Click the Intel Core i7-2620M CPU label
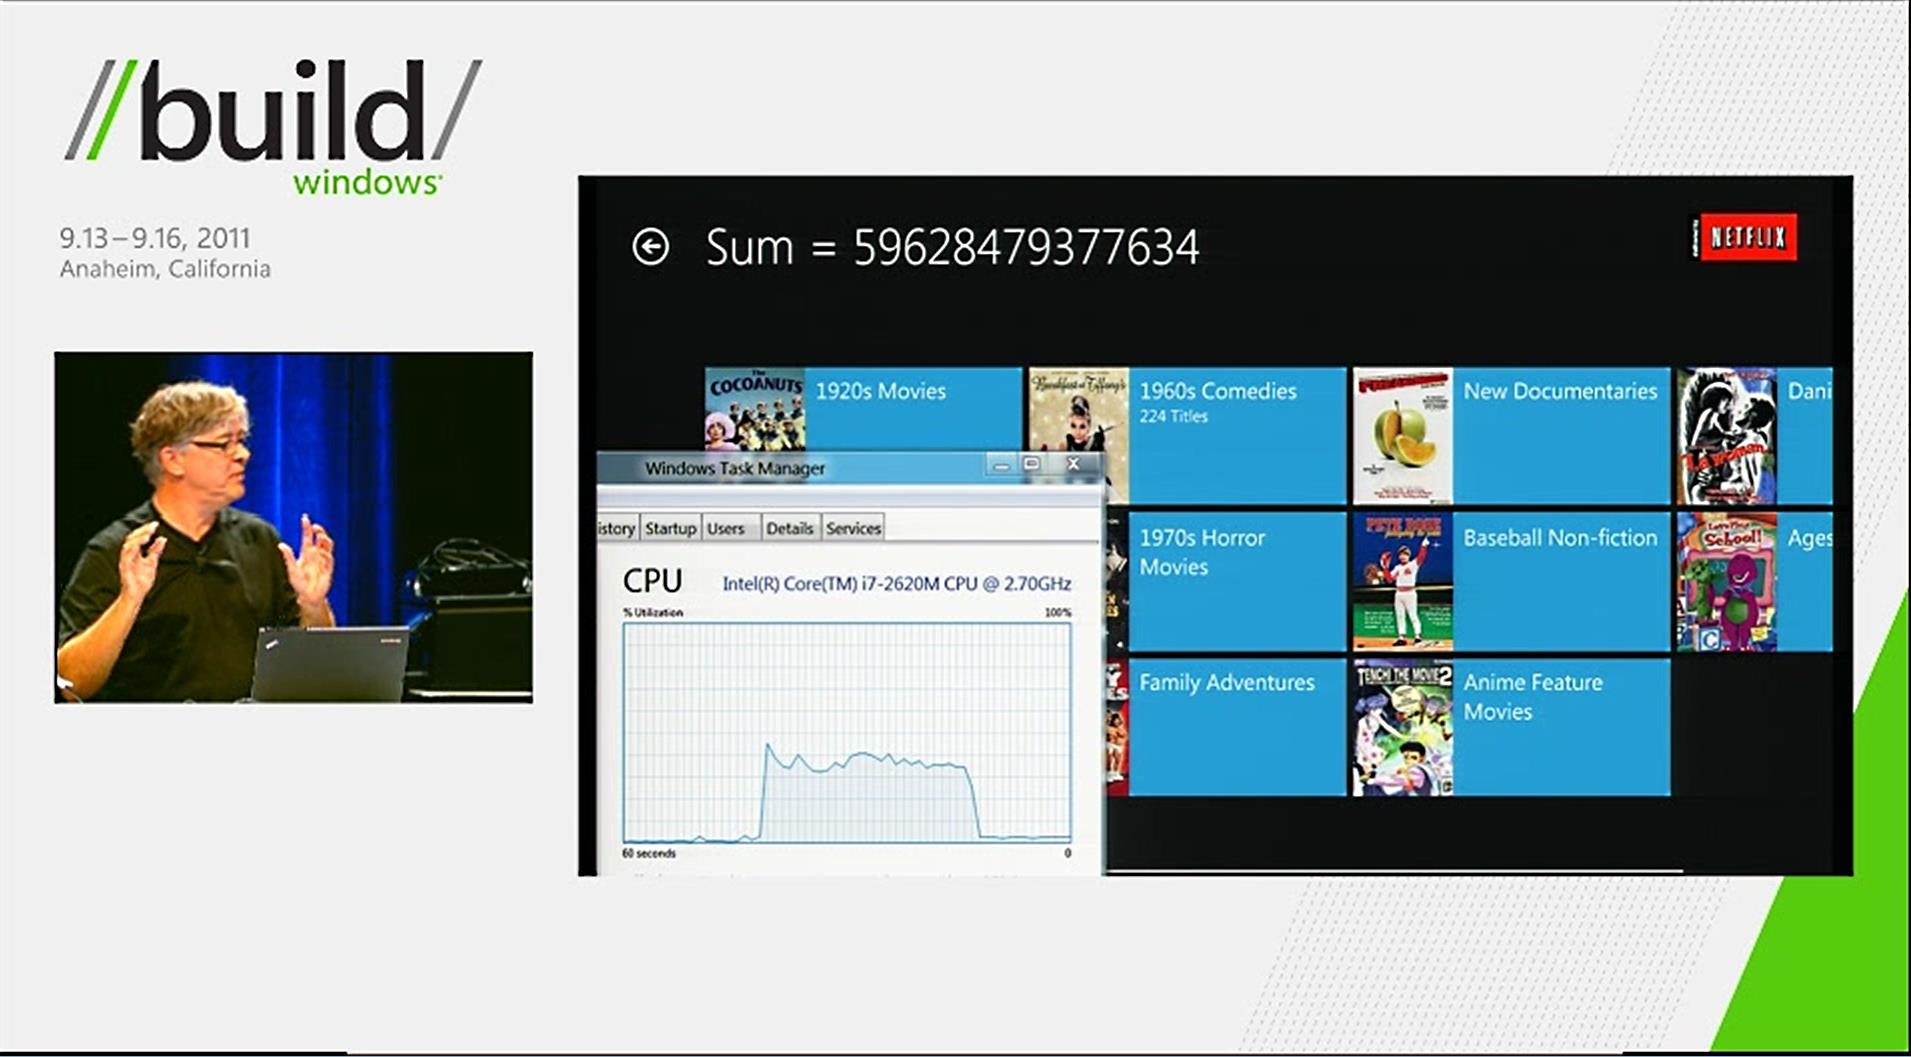 [x=896, y=583]
